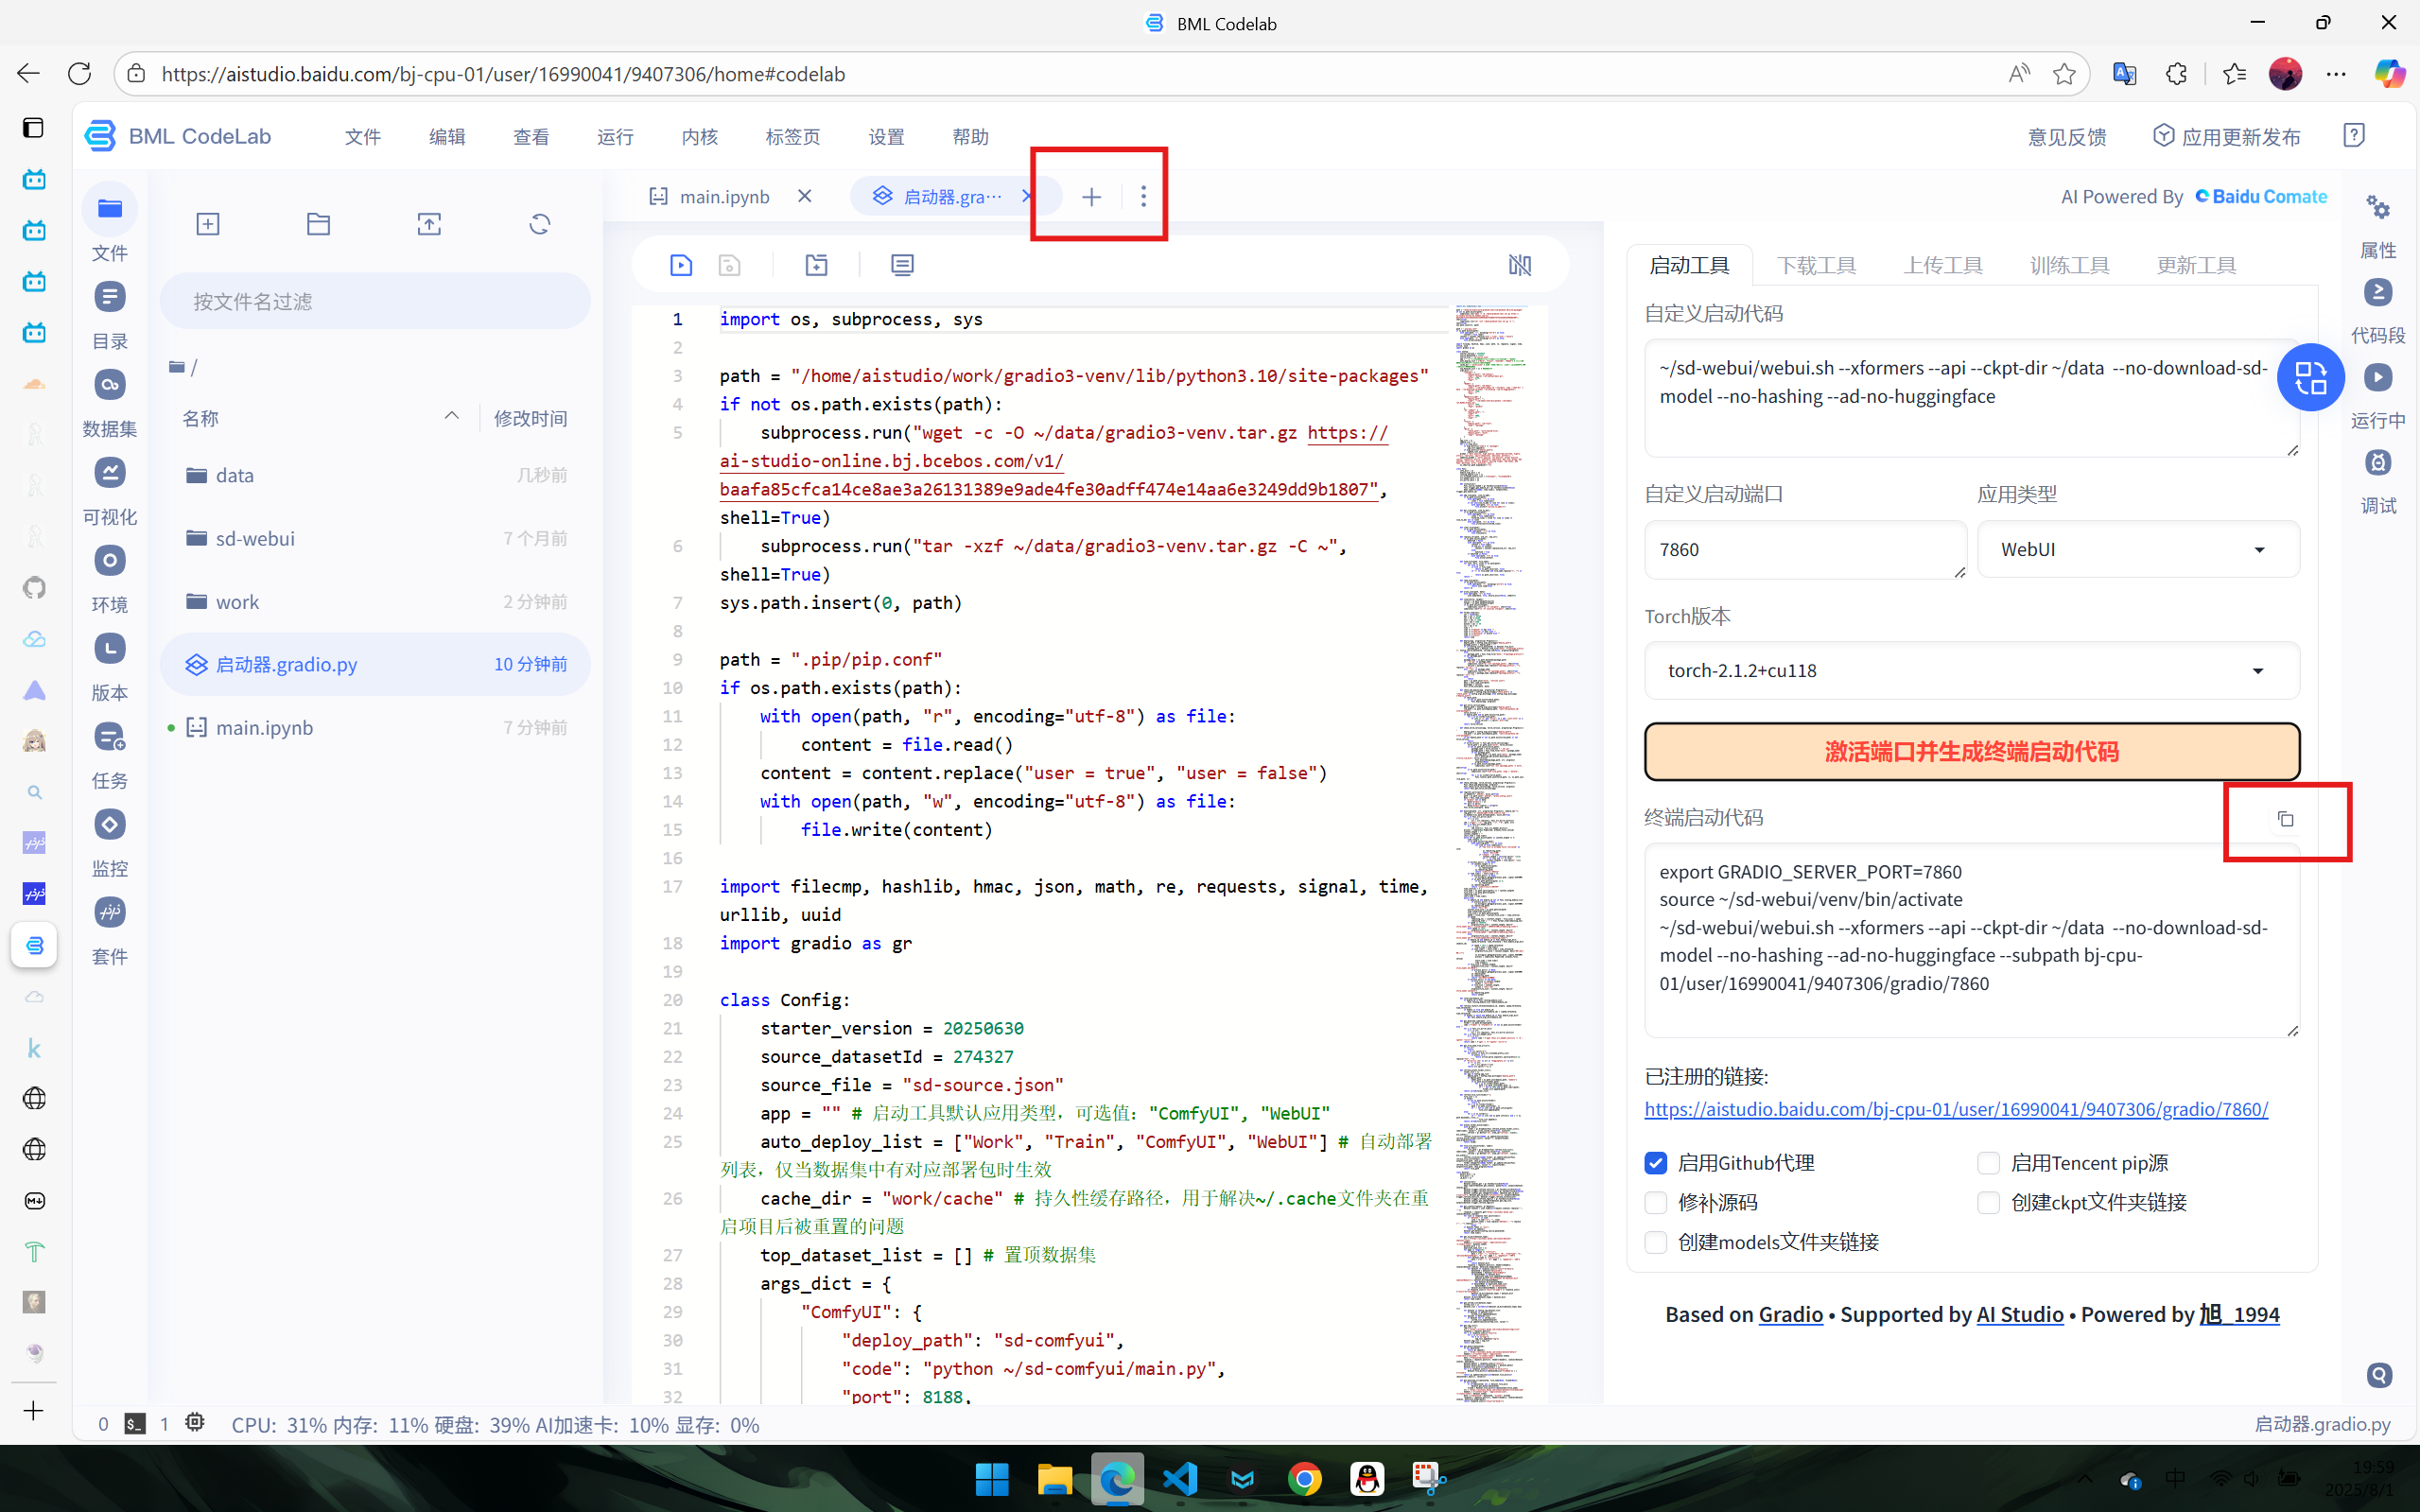The image size is (2420, 1512).
Task: Check 创建models文件夹链接 option
Action: pyautogui.click(x=1656, y=1242)
